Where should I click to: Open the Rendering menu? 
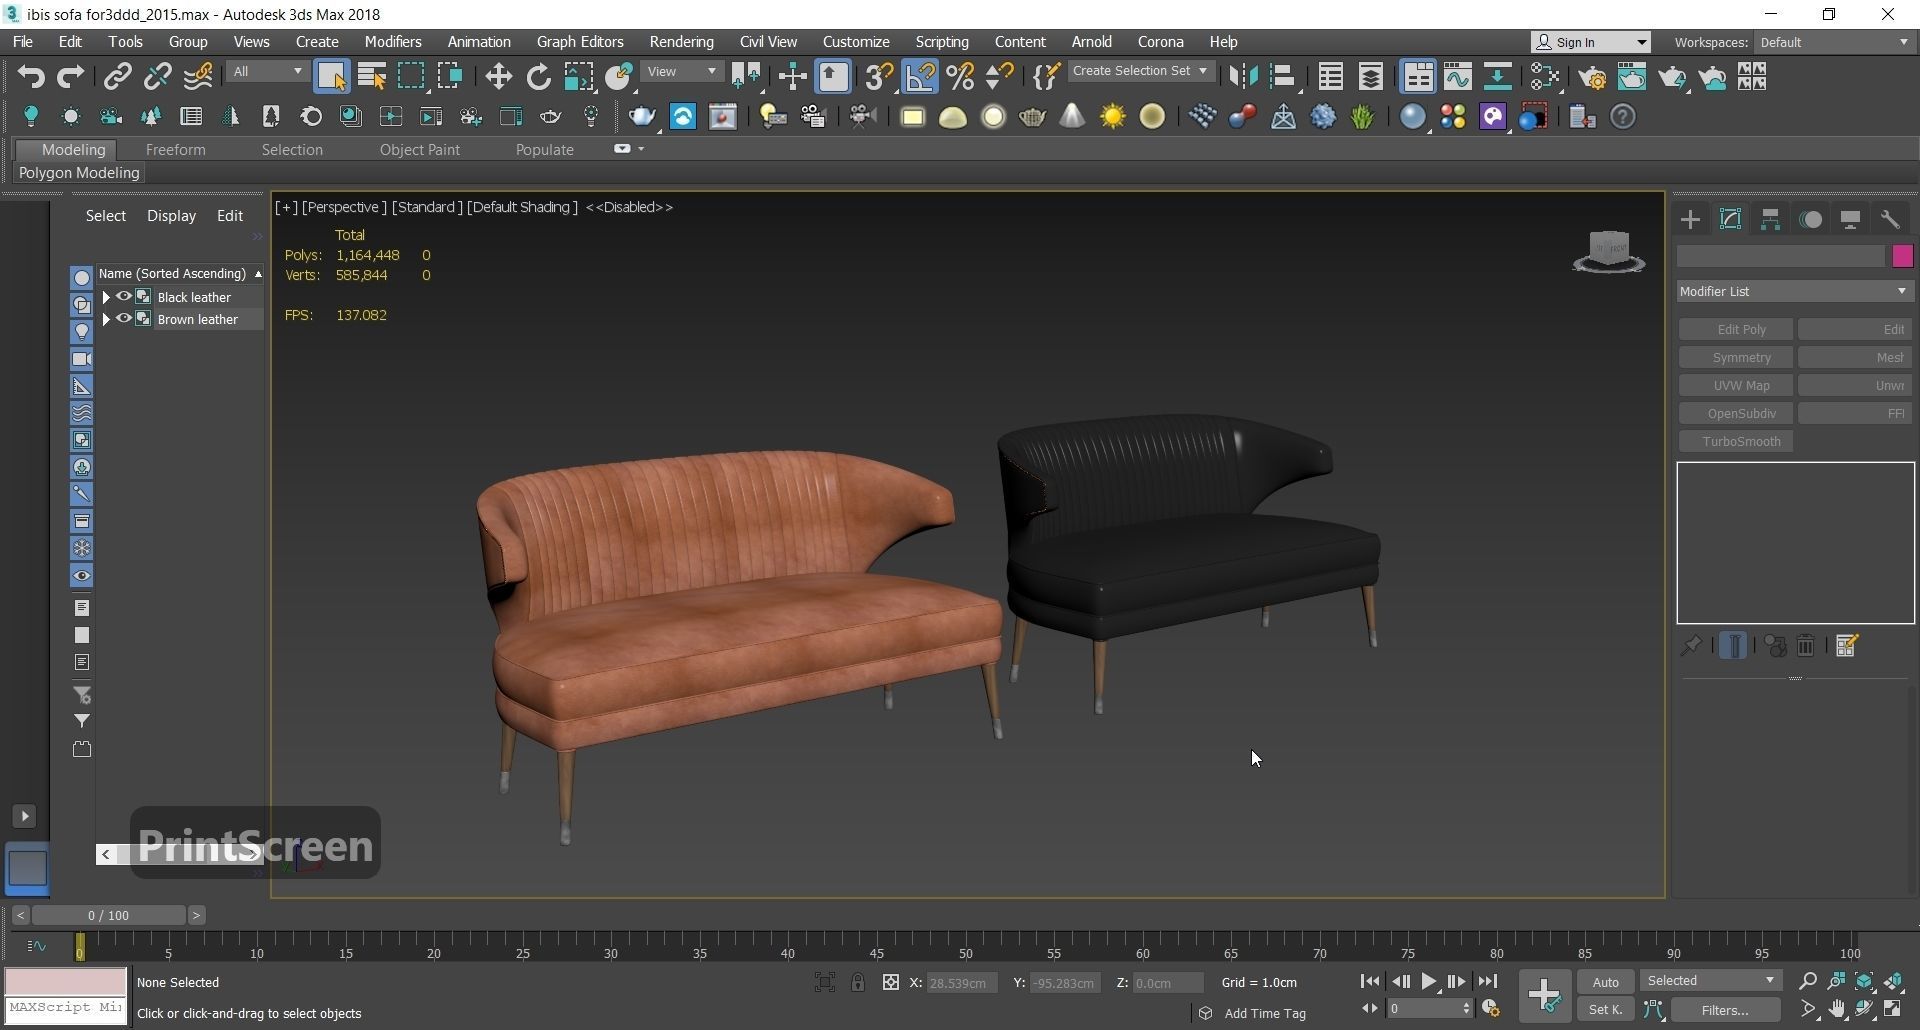coord(681,42)
